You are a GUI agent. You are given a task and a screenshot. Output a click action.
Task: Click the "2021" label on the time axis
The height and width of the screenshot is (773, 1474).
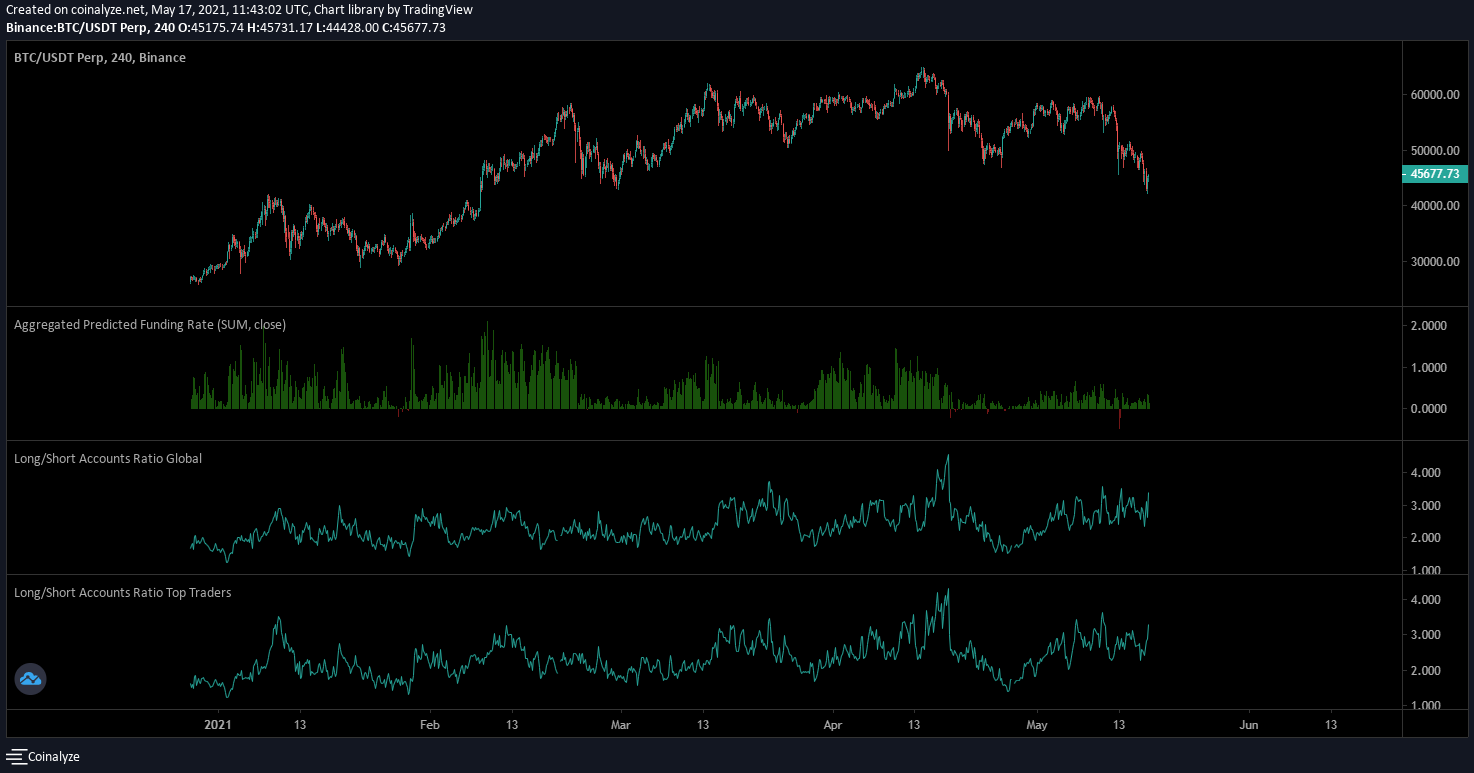click(217, 725)
